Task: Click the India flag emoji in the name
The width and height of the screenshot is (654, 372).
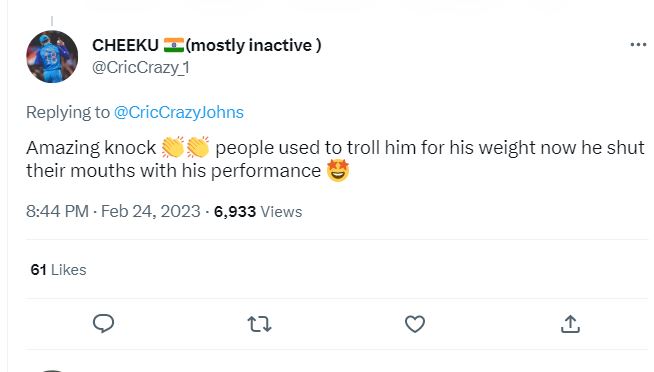Action: pyautogui.click(x=174, y=45)
